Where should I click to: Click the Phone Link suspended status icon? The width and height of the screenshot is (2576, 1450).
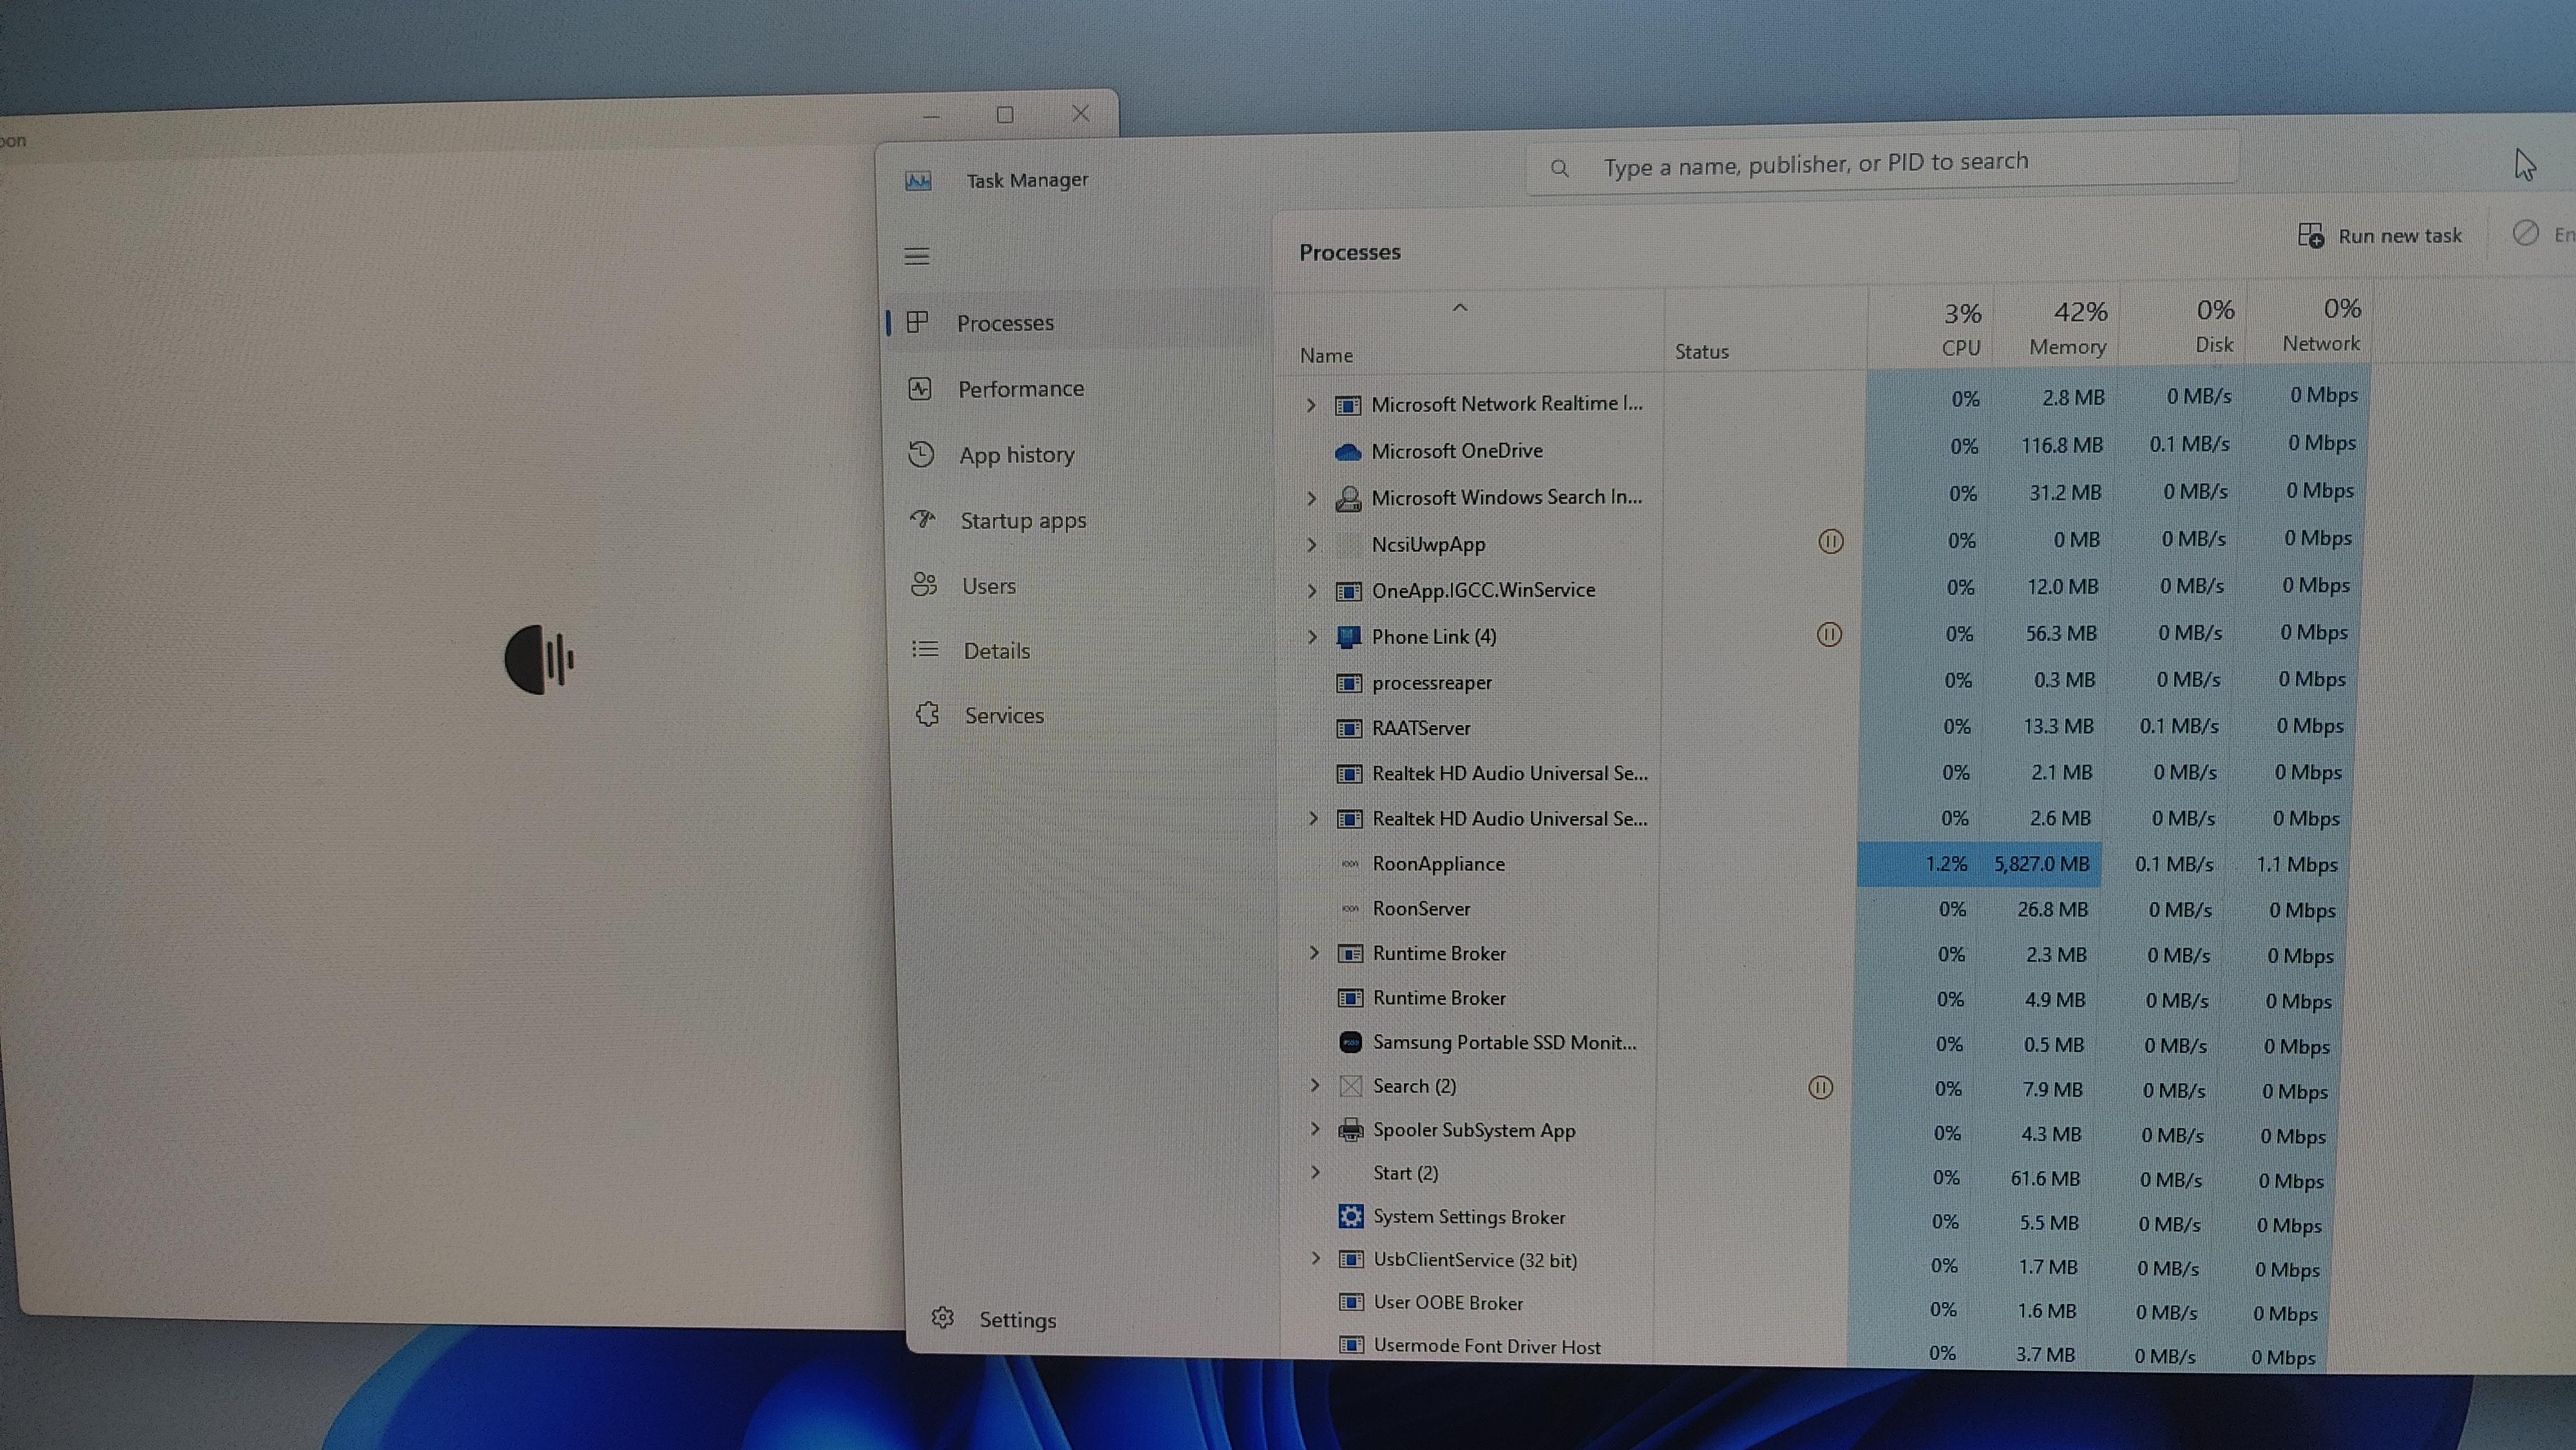[x=1829, y=634]
